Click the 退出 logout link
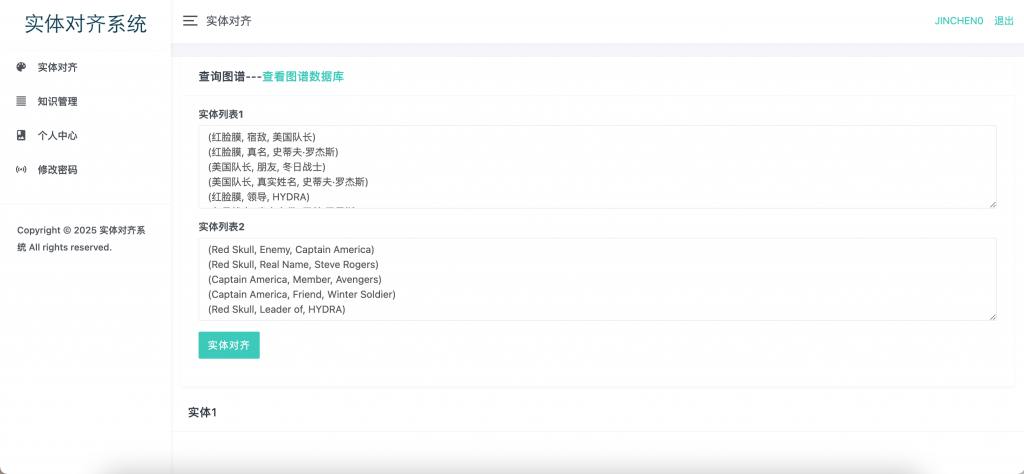The height and width of the screenshot is (474, 1024). click(x=1004, y=21)
